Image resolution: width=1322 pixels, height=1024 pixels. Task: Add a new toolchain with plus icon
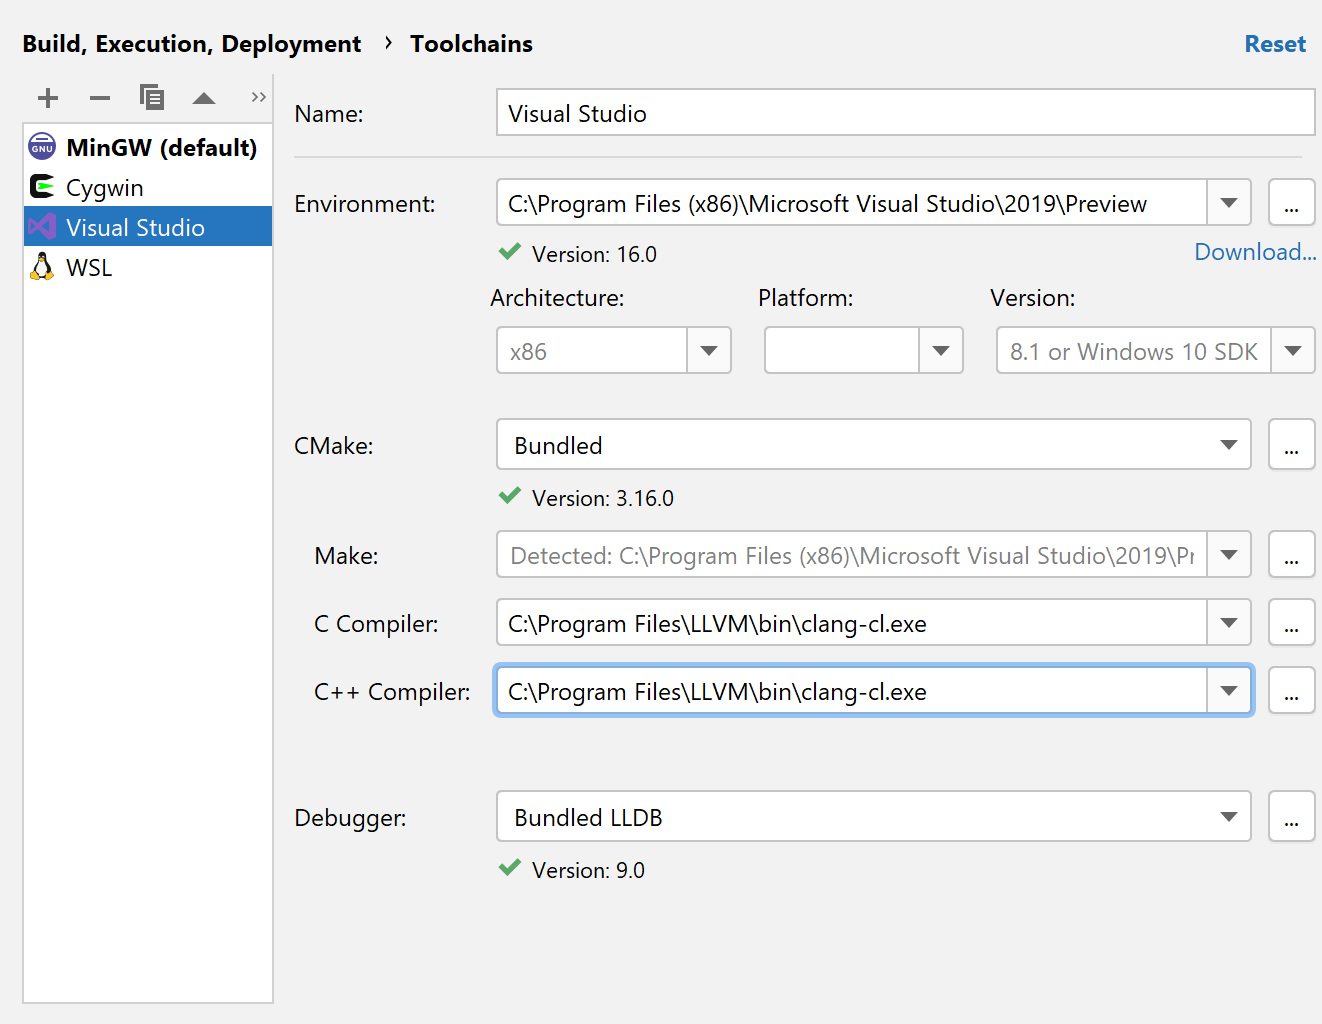48,98
